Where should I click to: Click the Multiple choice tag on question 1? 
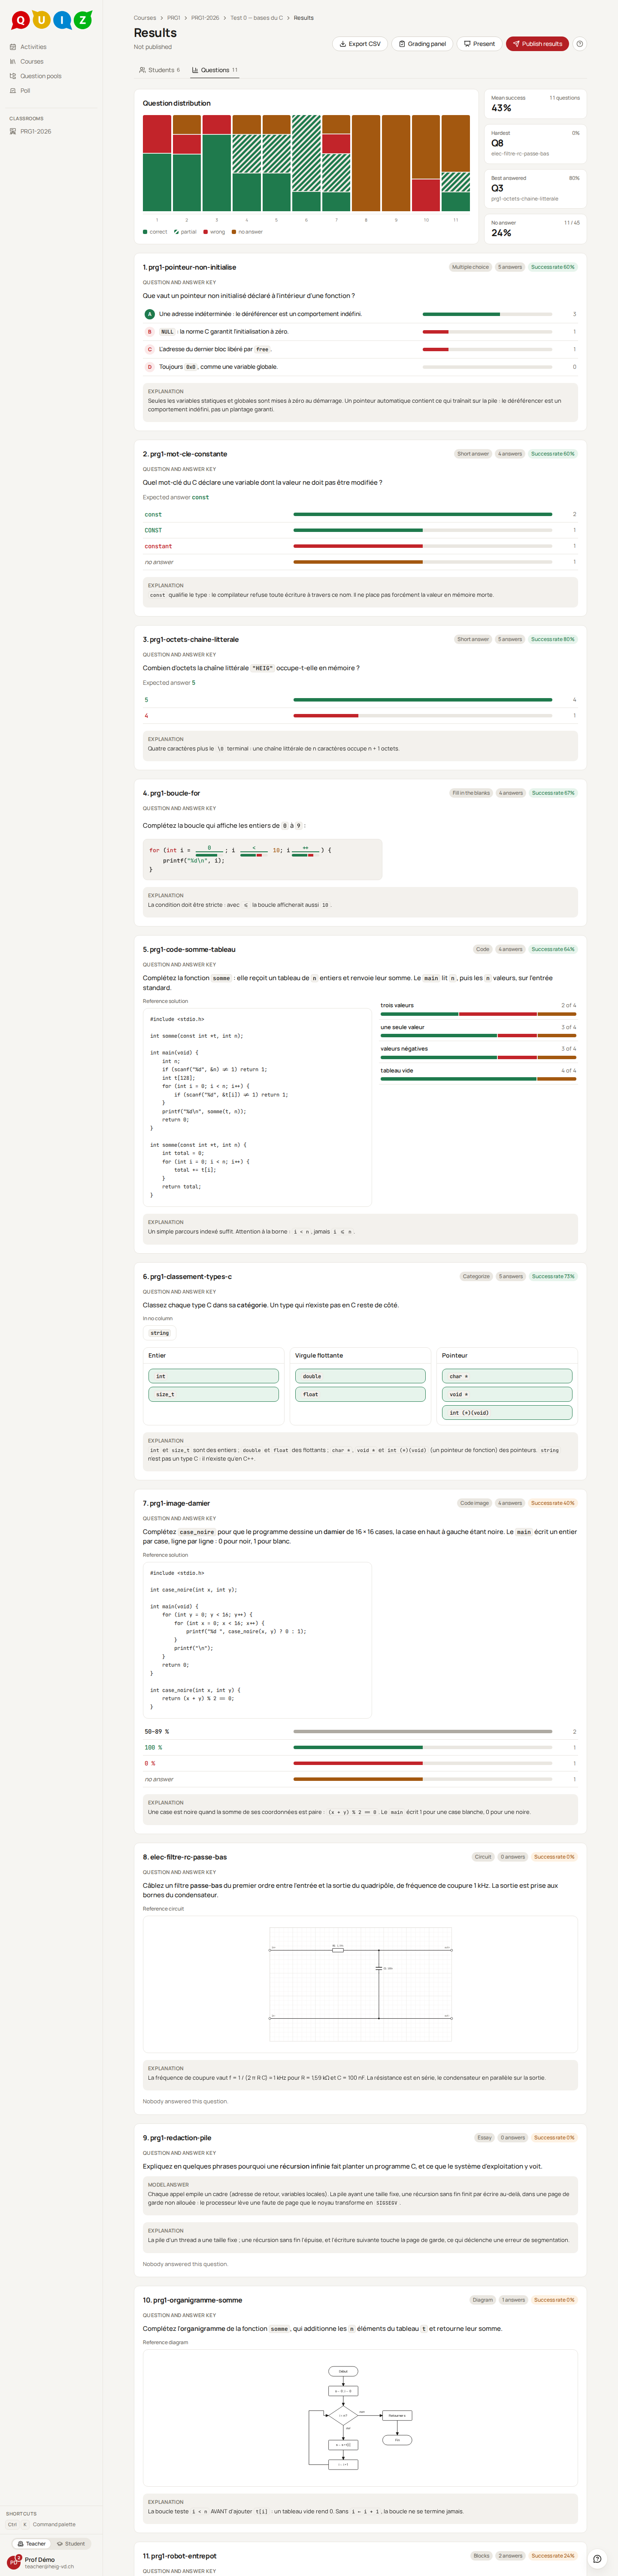[x=470, y=267]
